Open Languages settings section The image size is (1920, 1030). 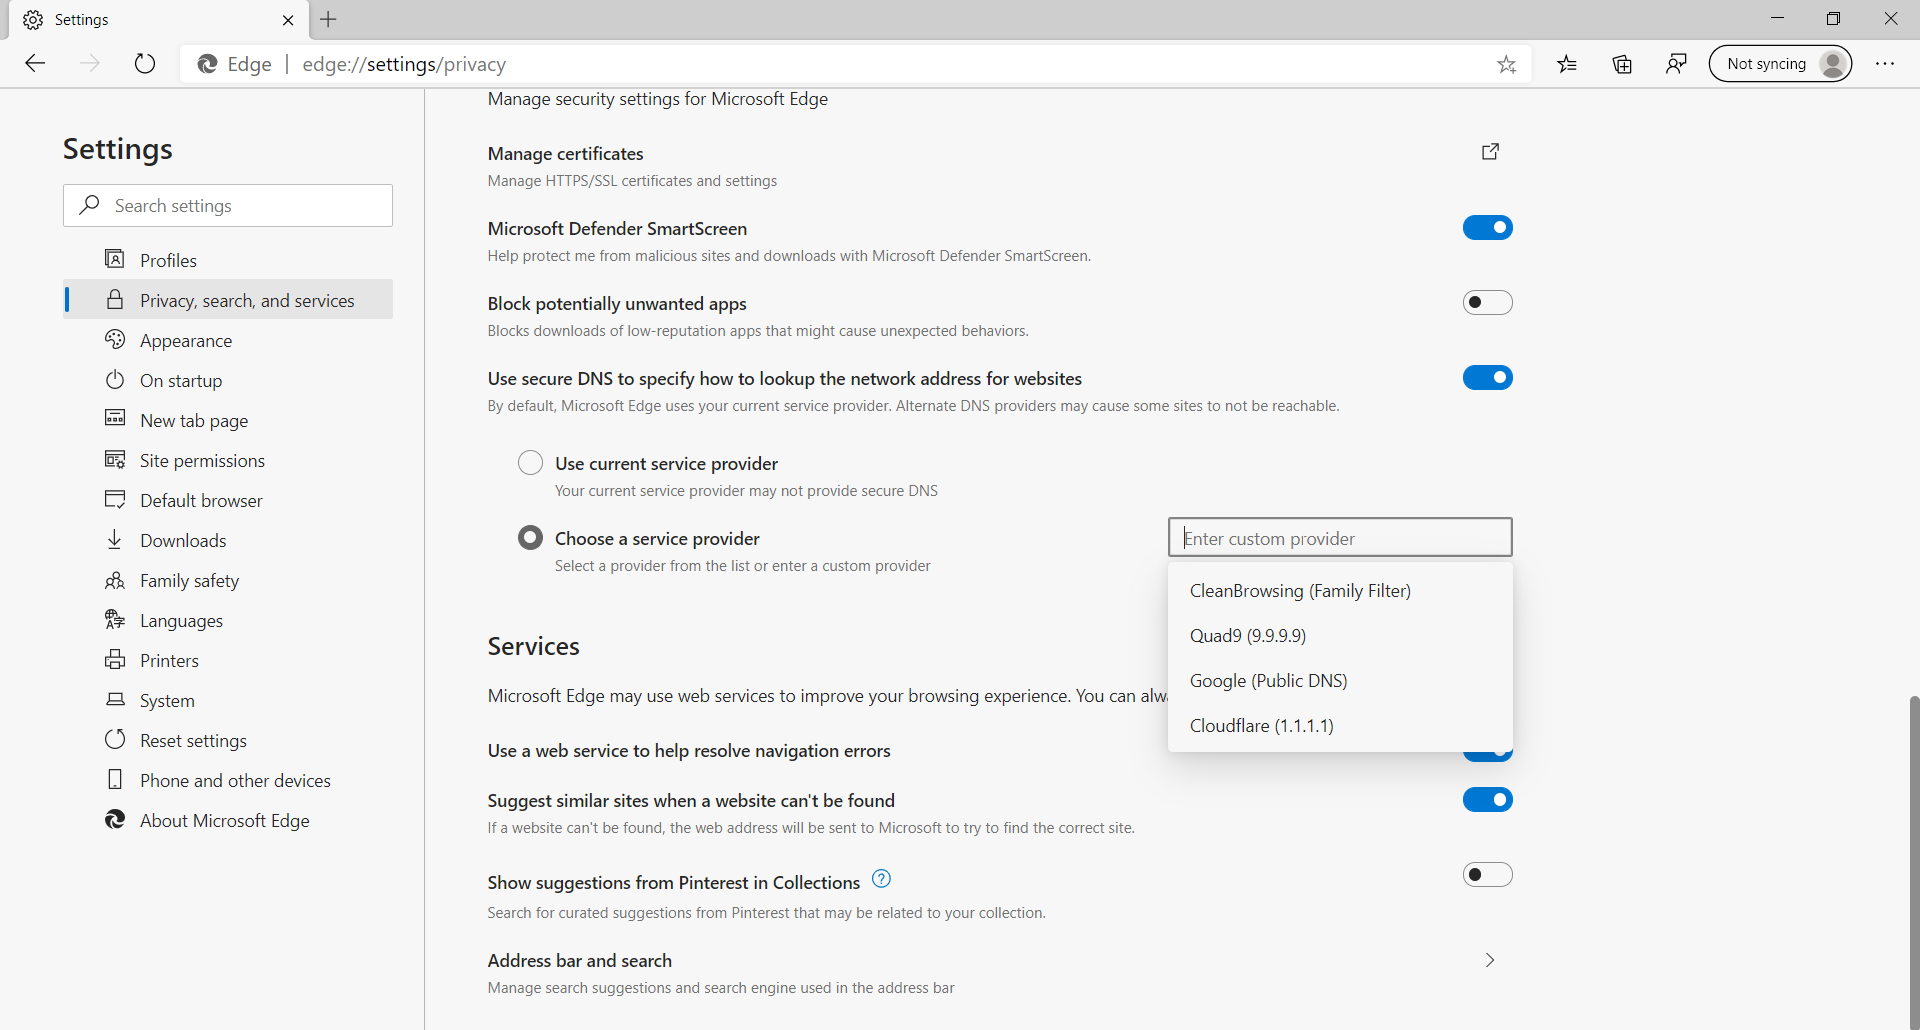click(228, 620)
